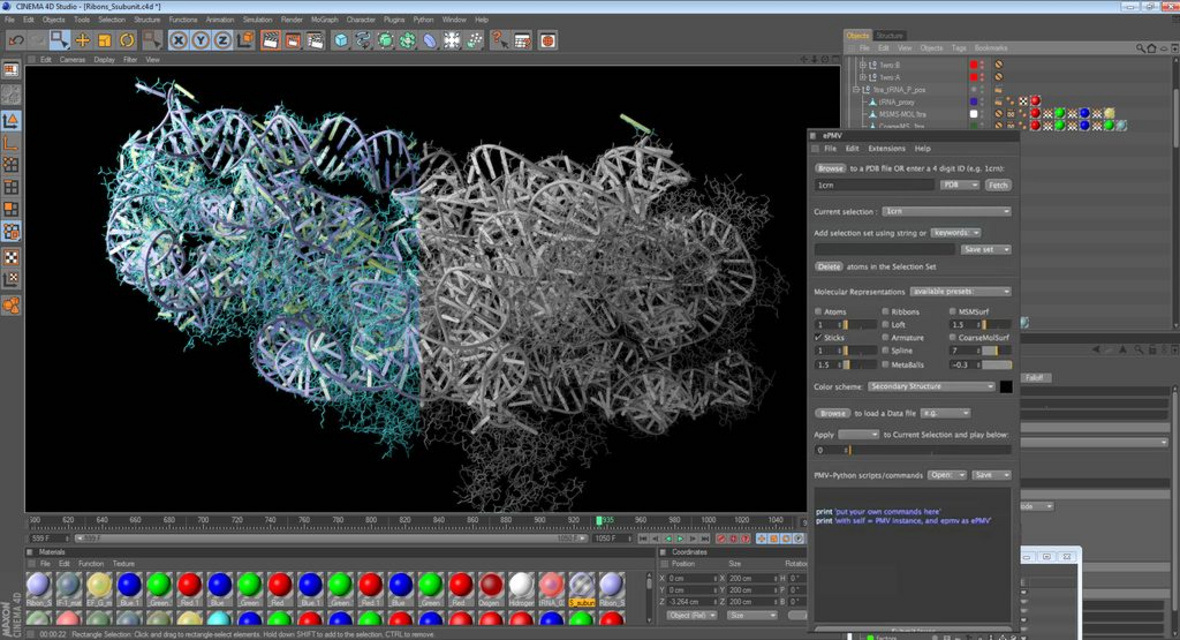
Task: Click the Scale tool icon
Action: click(x=105, y=41)
